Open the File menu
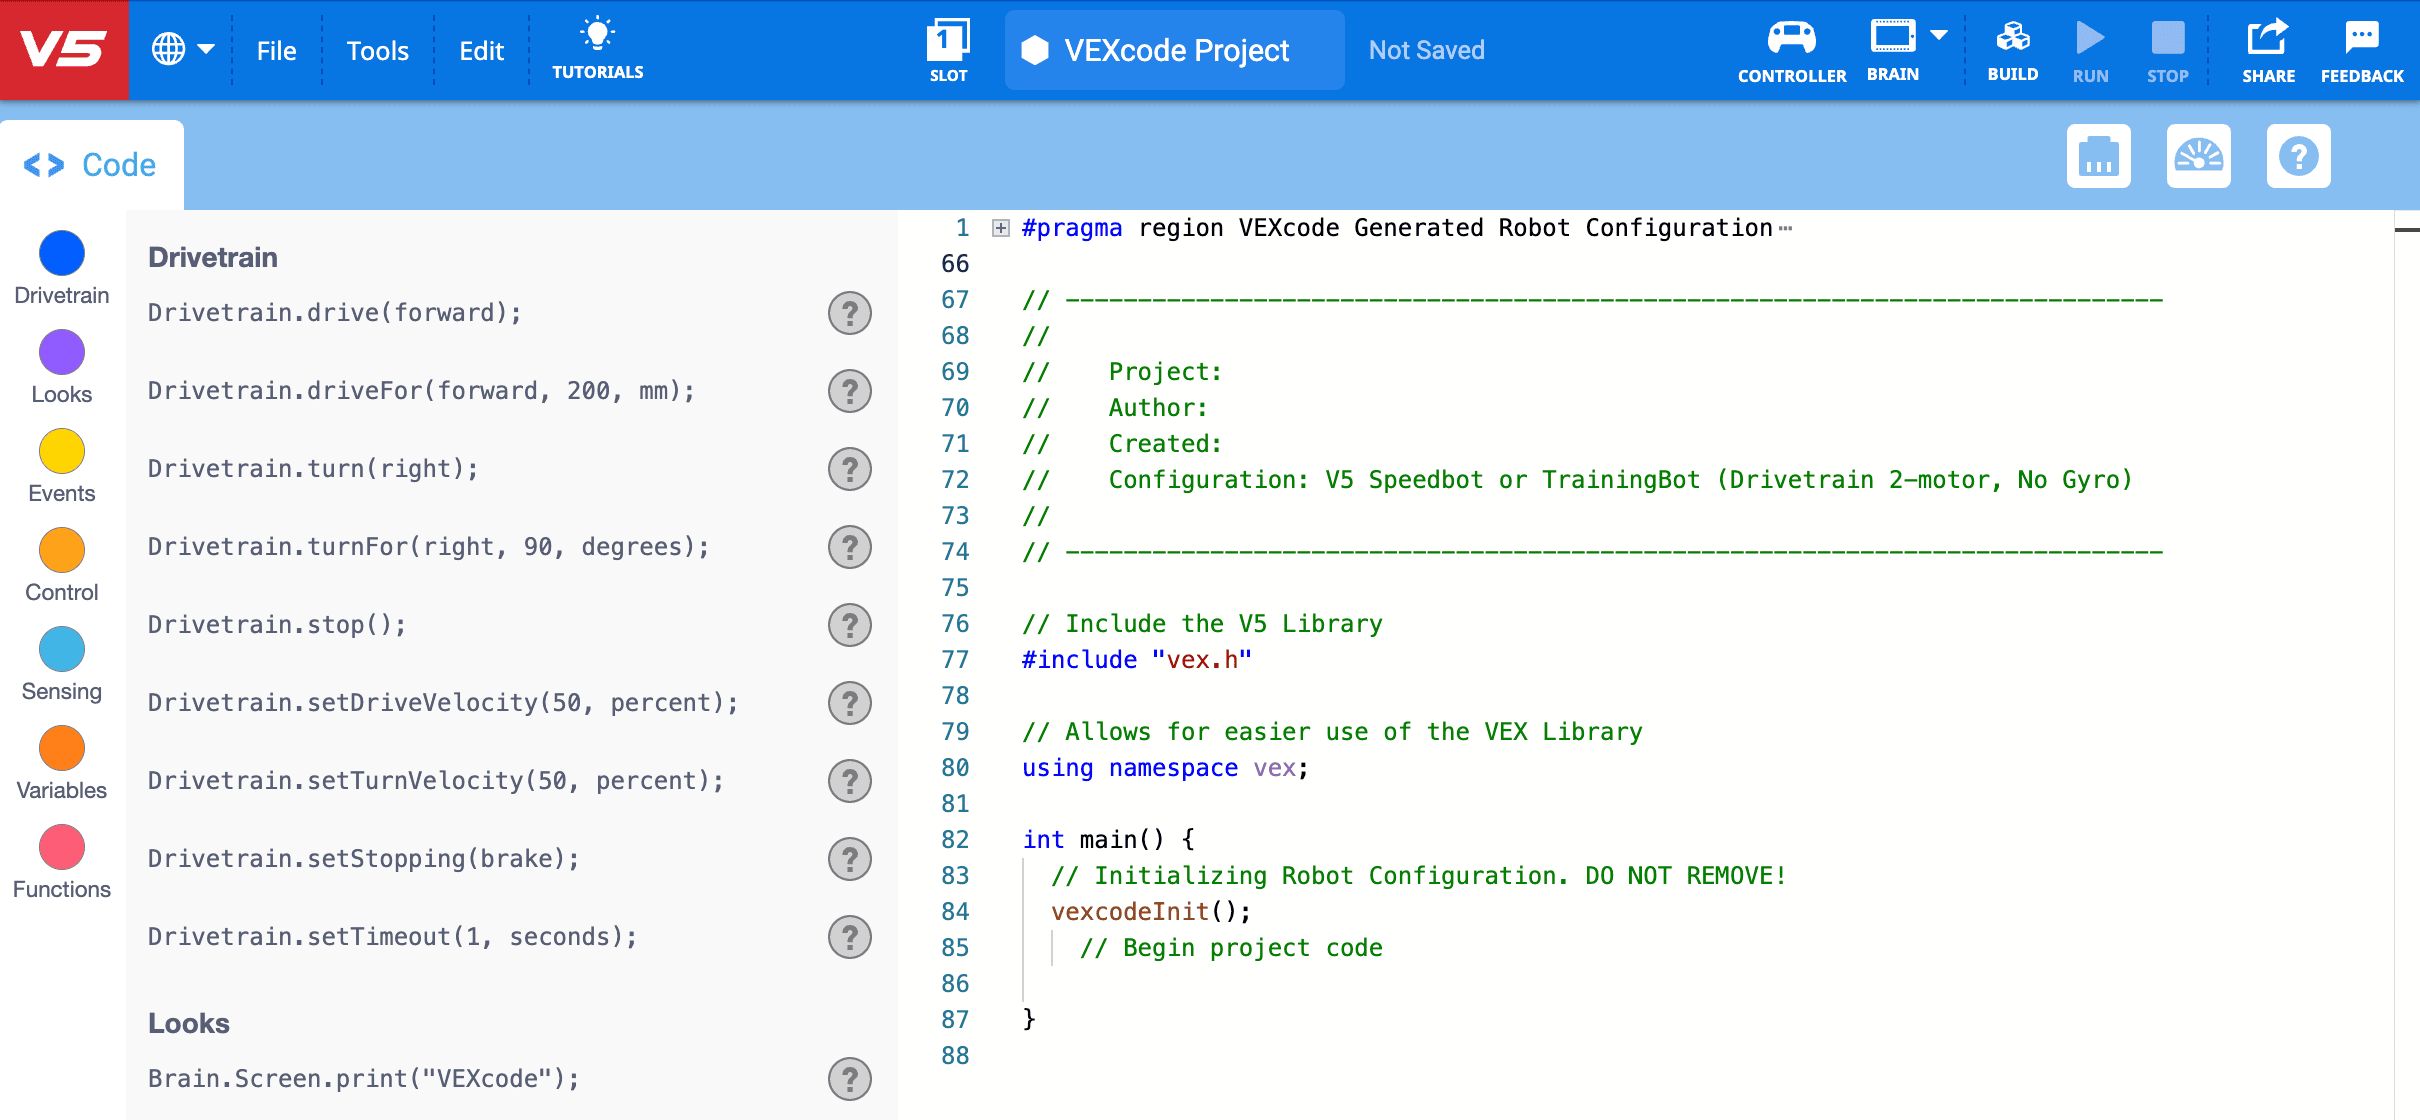Viewport: 2420px width, 1120px height. coord(276,50)
